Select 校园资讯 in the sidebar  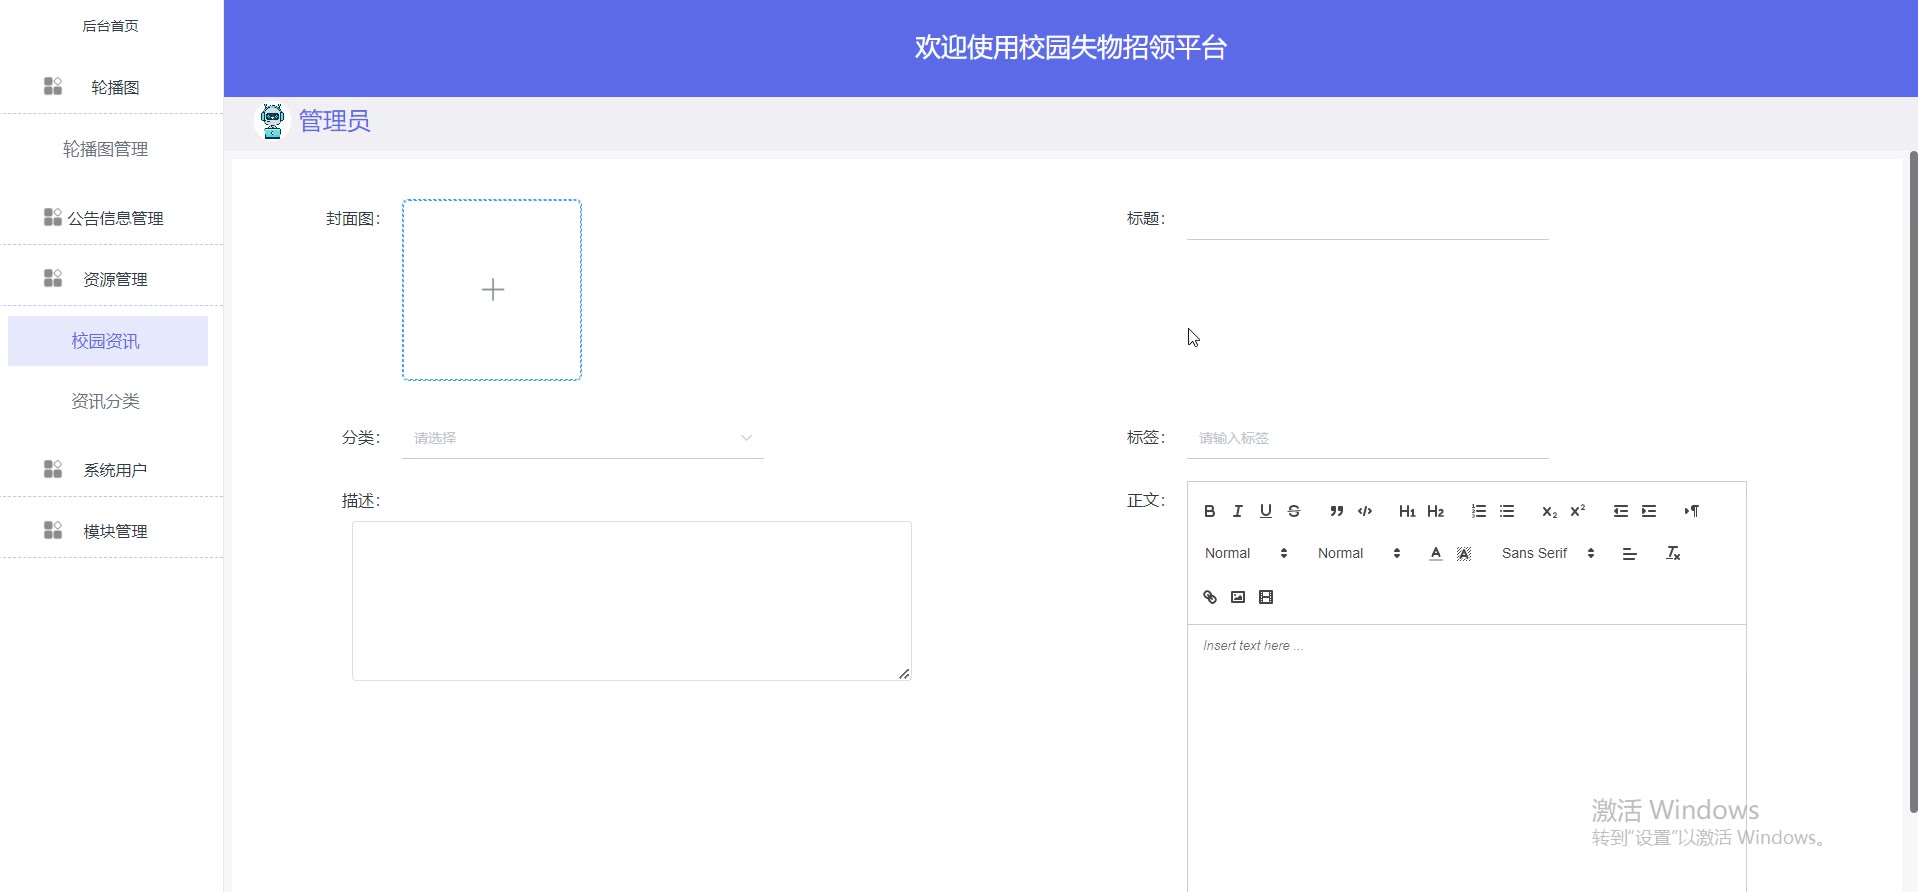(107, 341)
